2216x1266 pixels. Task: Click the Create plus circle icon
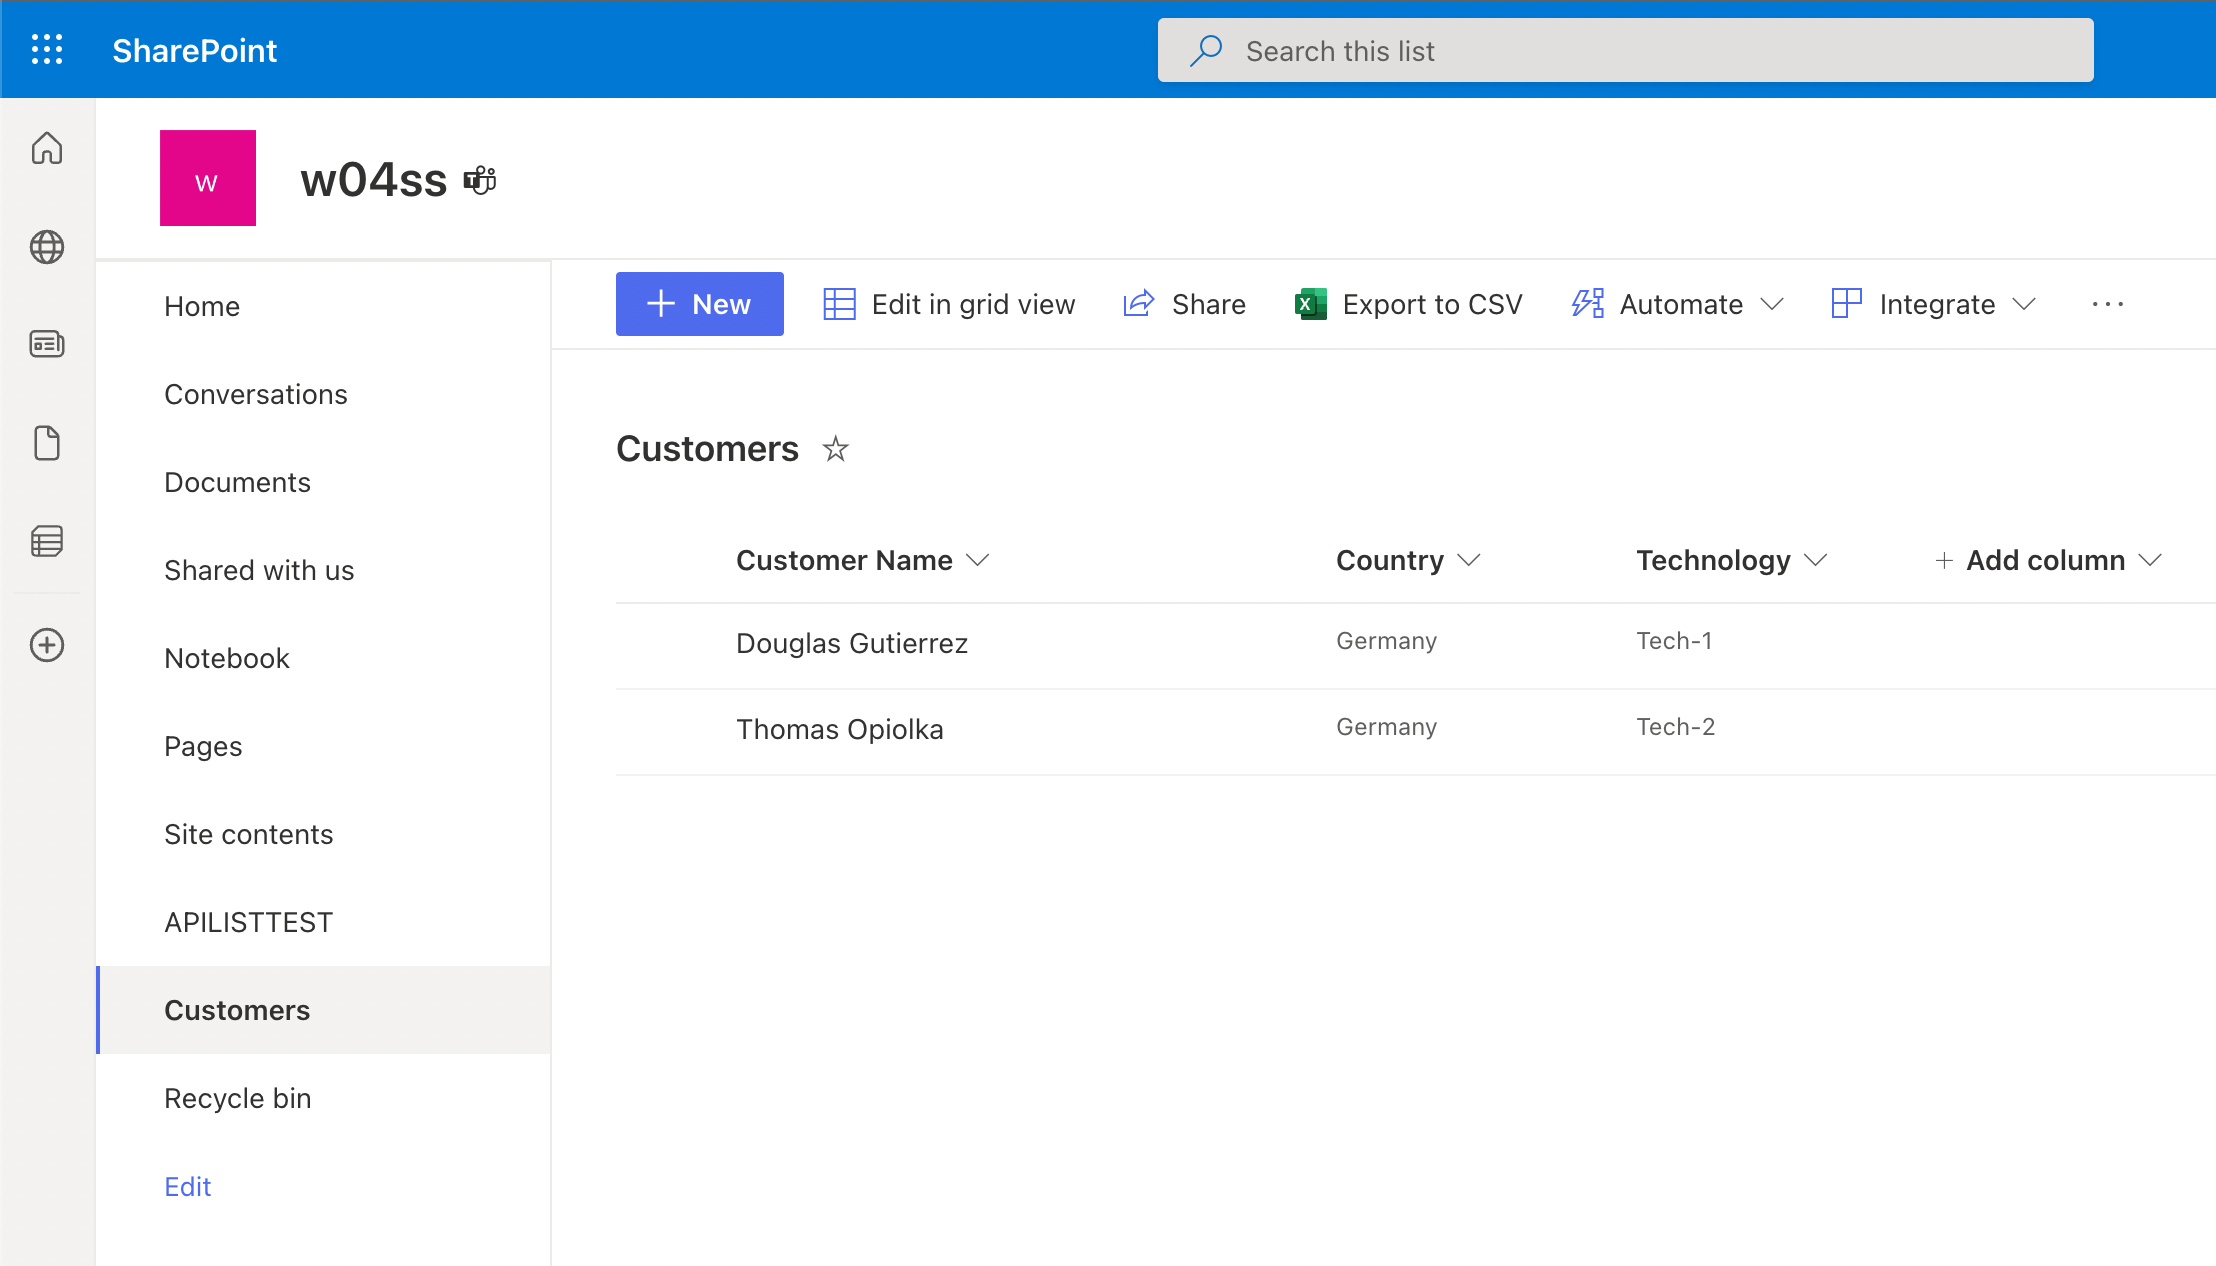47,645
